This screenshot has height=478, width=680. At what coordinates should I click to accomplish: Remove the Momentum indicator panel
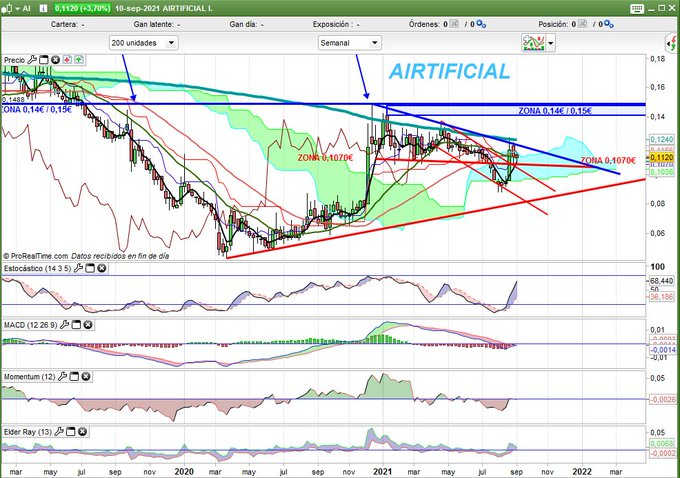pyautogui.click(x=86, y=377)
